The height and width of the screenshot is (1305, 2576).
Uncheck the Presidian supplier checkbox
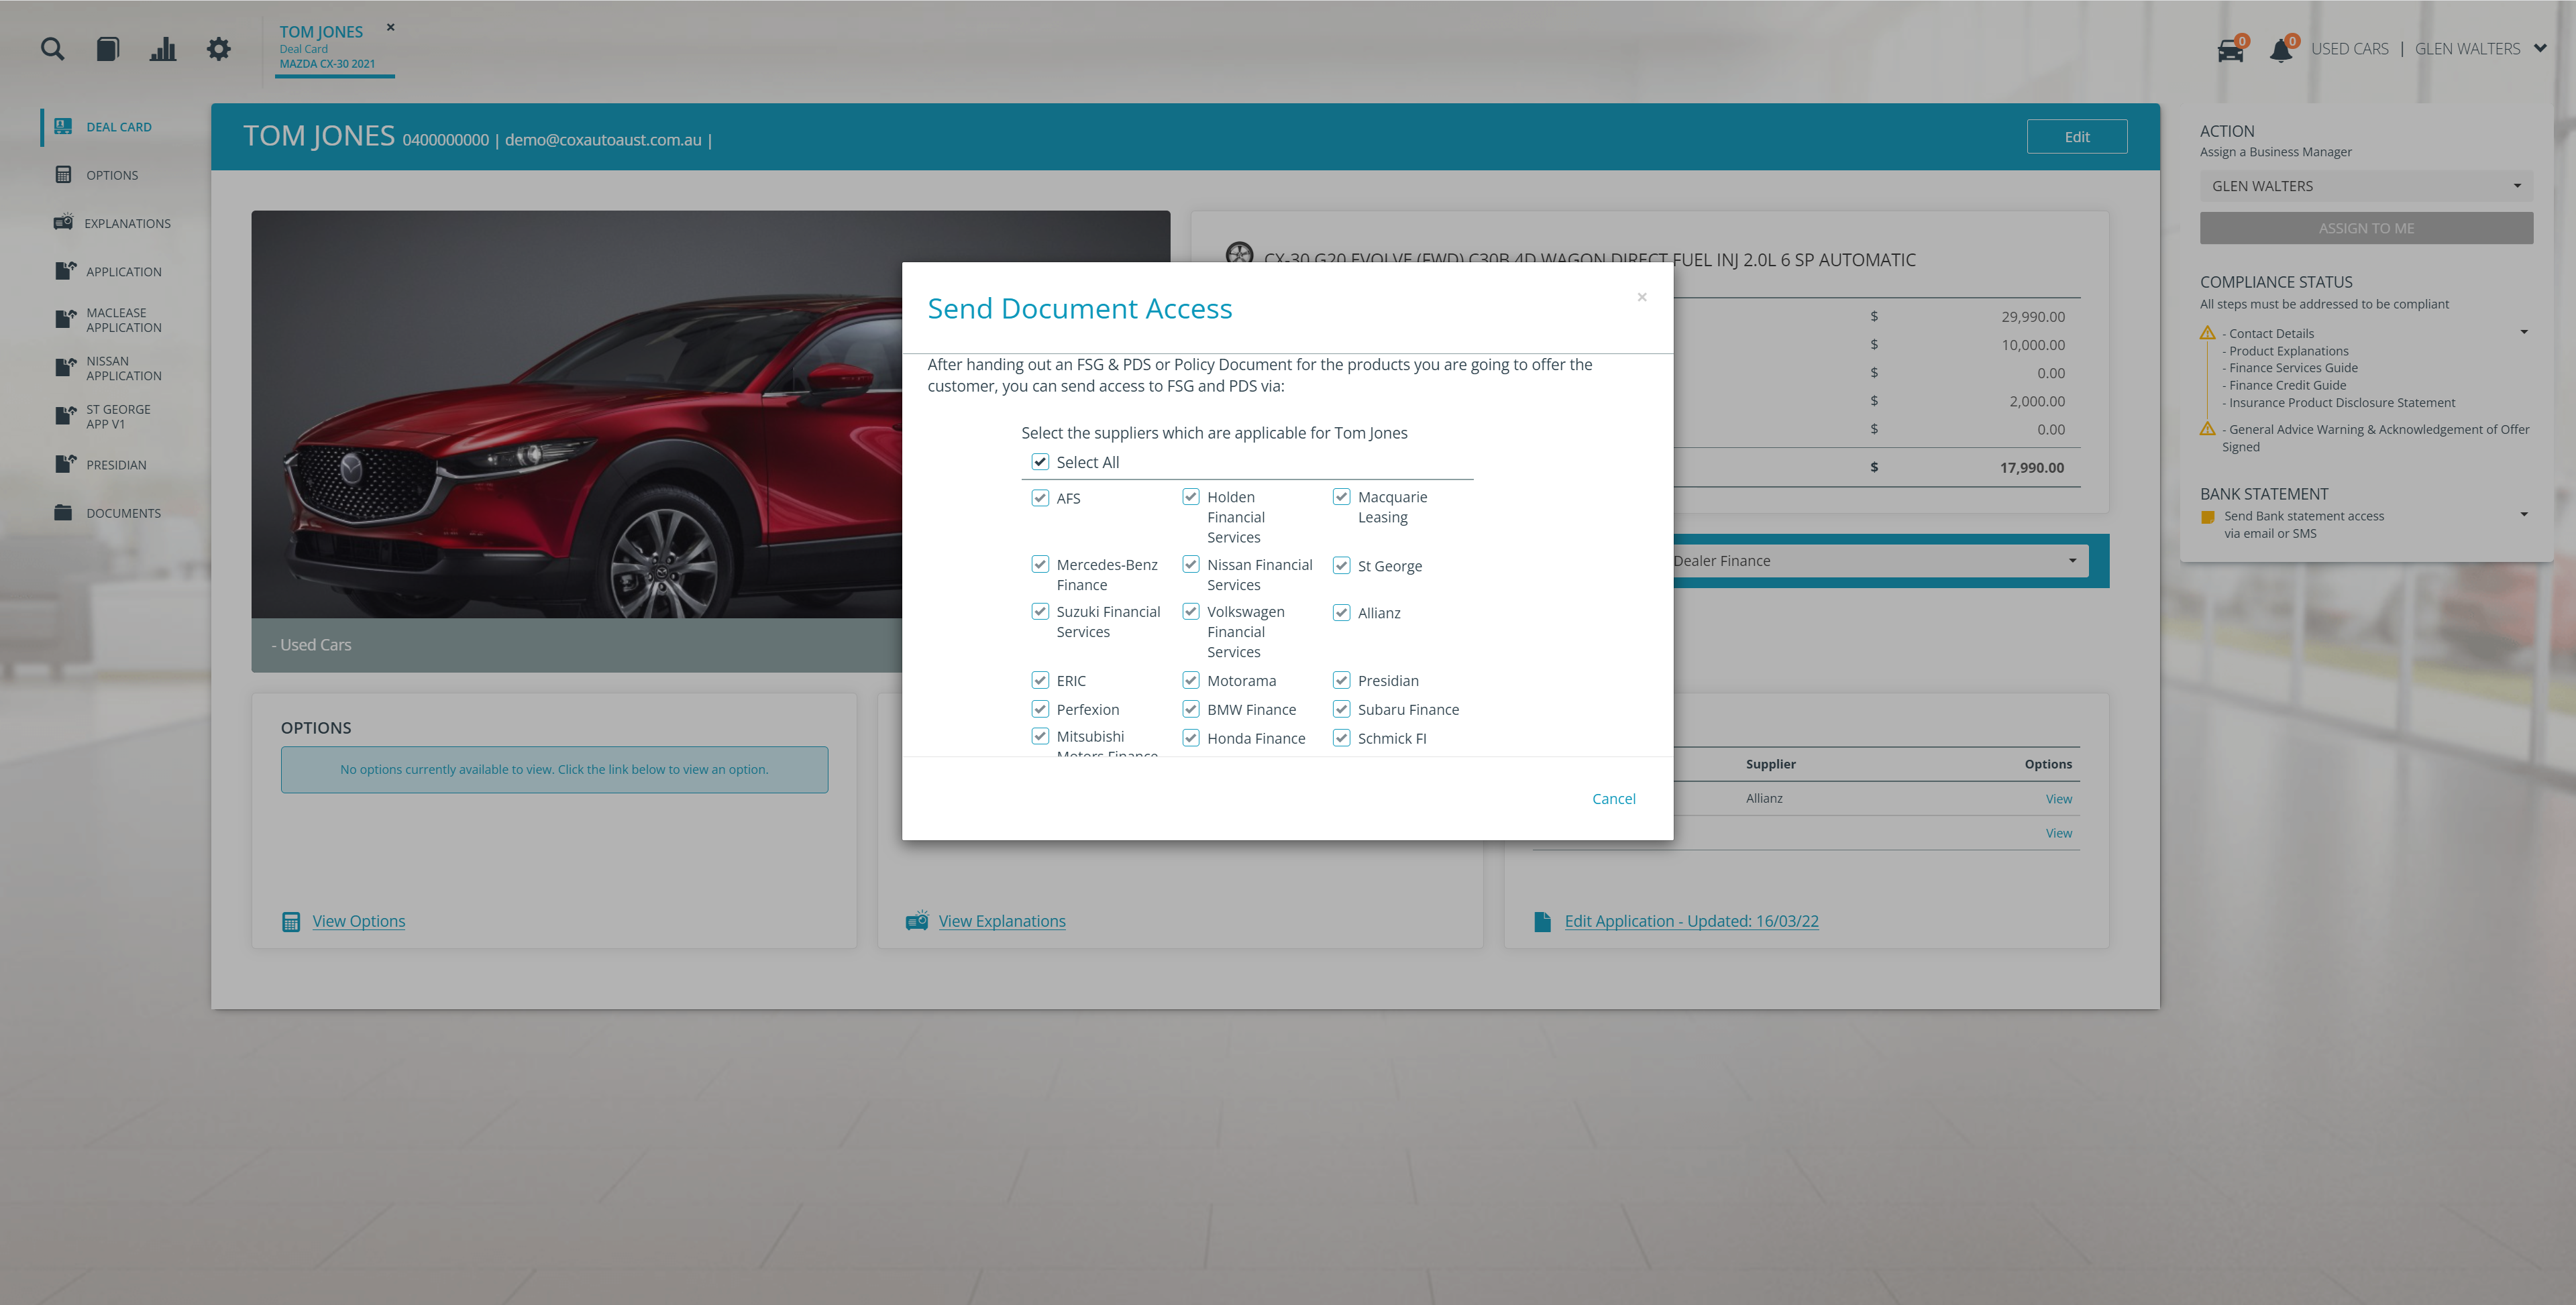(x=1342, y=681)
